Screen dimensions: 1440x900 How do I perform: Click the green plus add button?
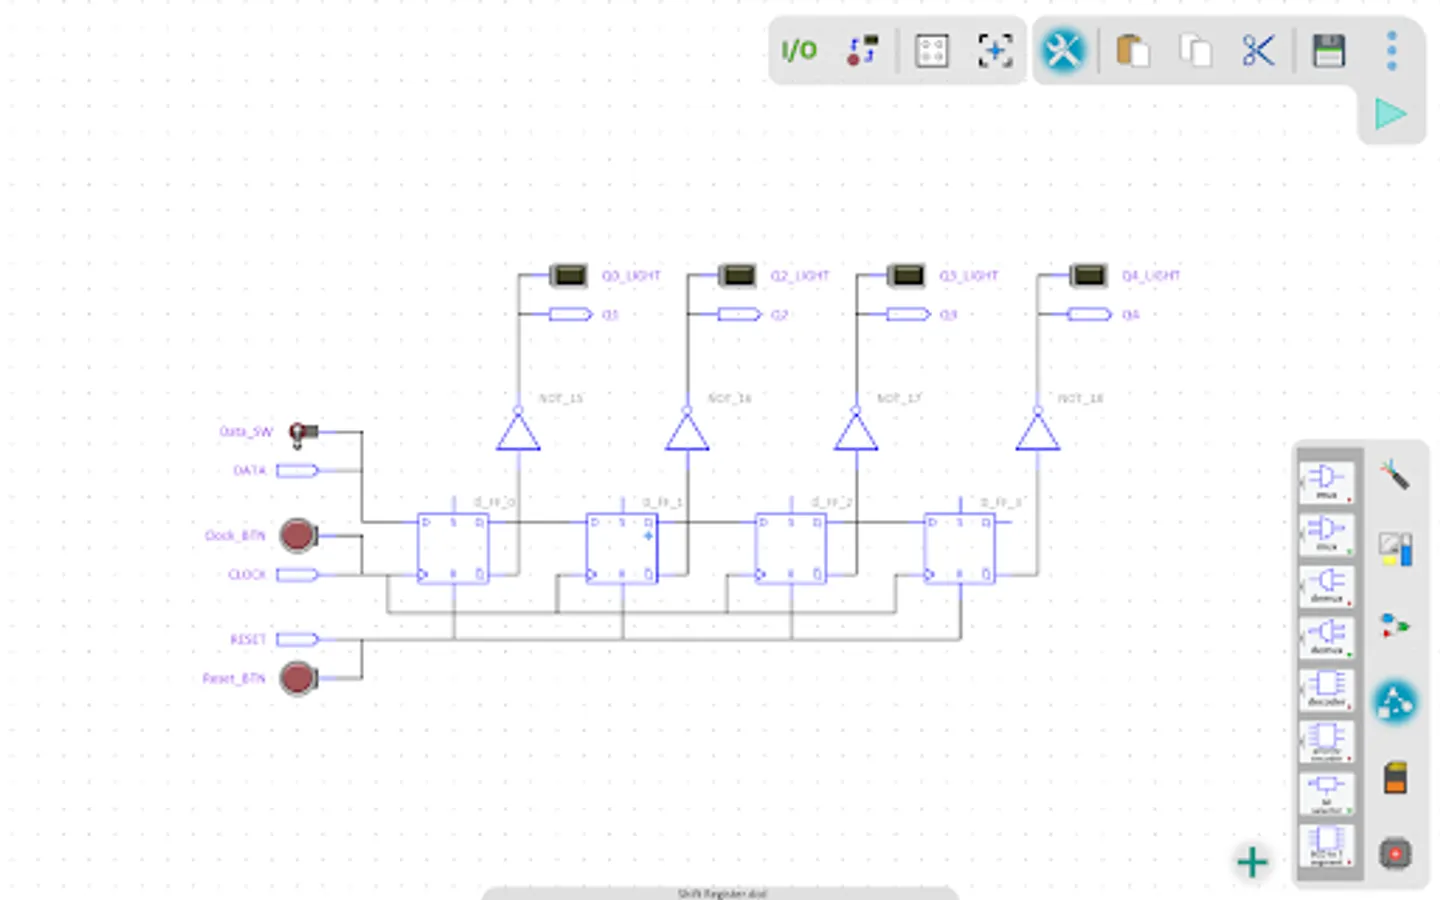point(1252,862)
